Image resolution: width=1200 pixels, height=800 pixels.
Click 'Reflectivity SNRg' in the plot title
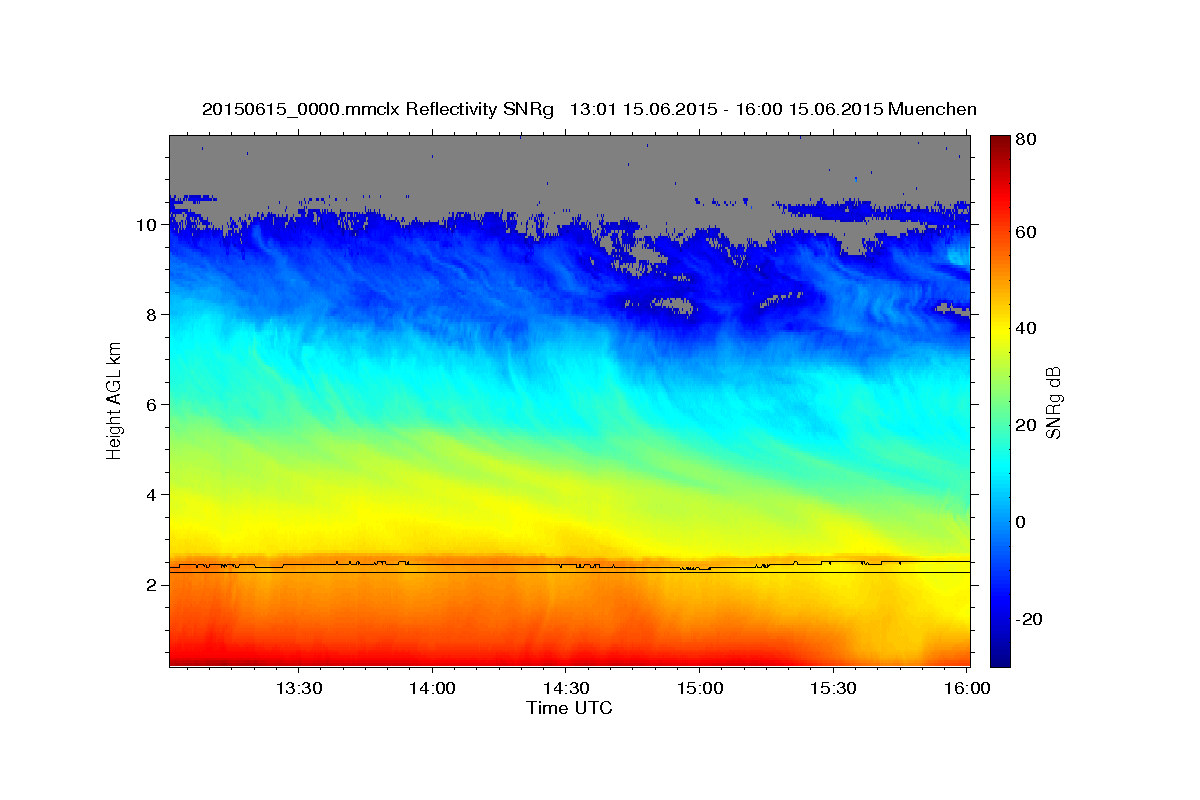coord(478,110)
